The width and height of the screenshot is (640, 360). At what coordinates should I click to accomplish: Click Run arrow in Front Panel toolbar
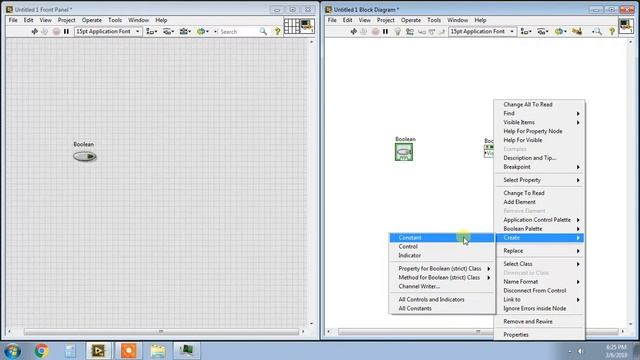(34, 31)
